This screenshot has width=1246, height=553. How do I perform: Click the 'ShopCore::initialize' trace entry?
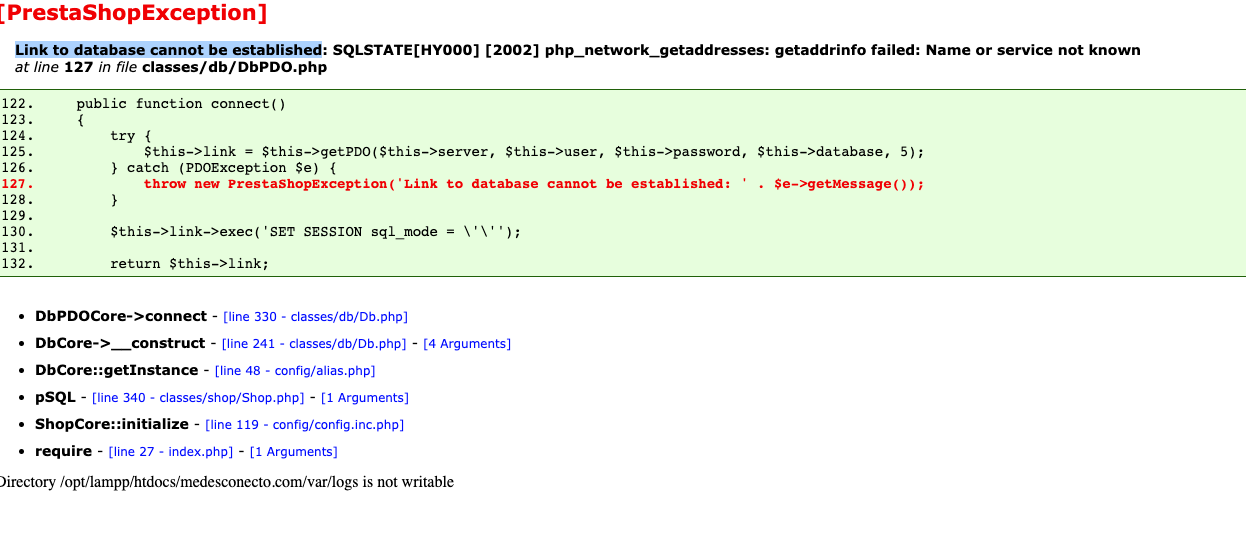tap(111, 424)
